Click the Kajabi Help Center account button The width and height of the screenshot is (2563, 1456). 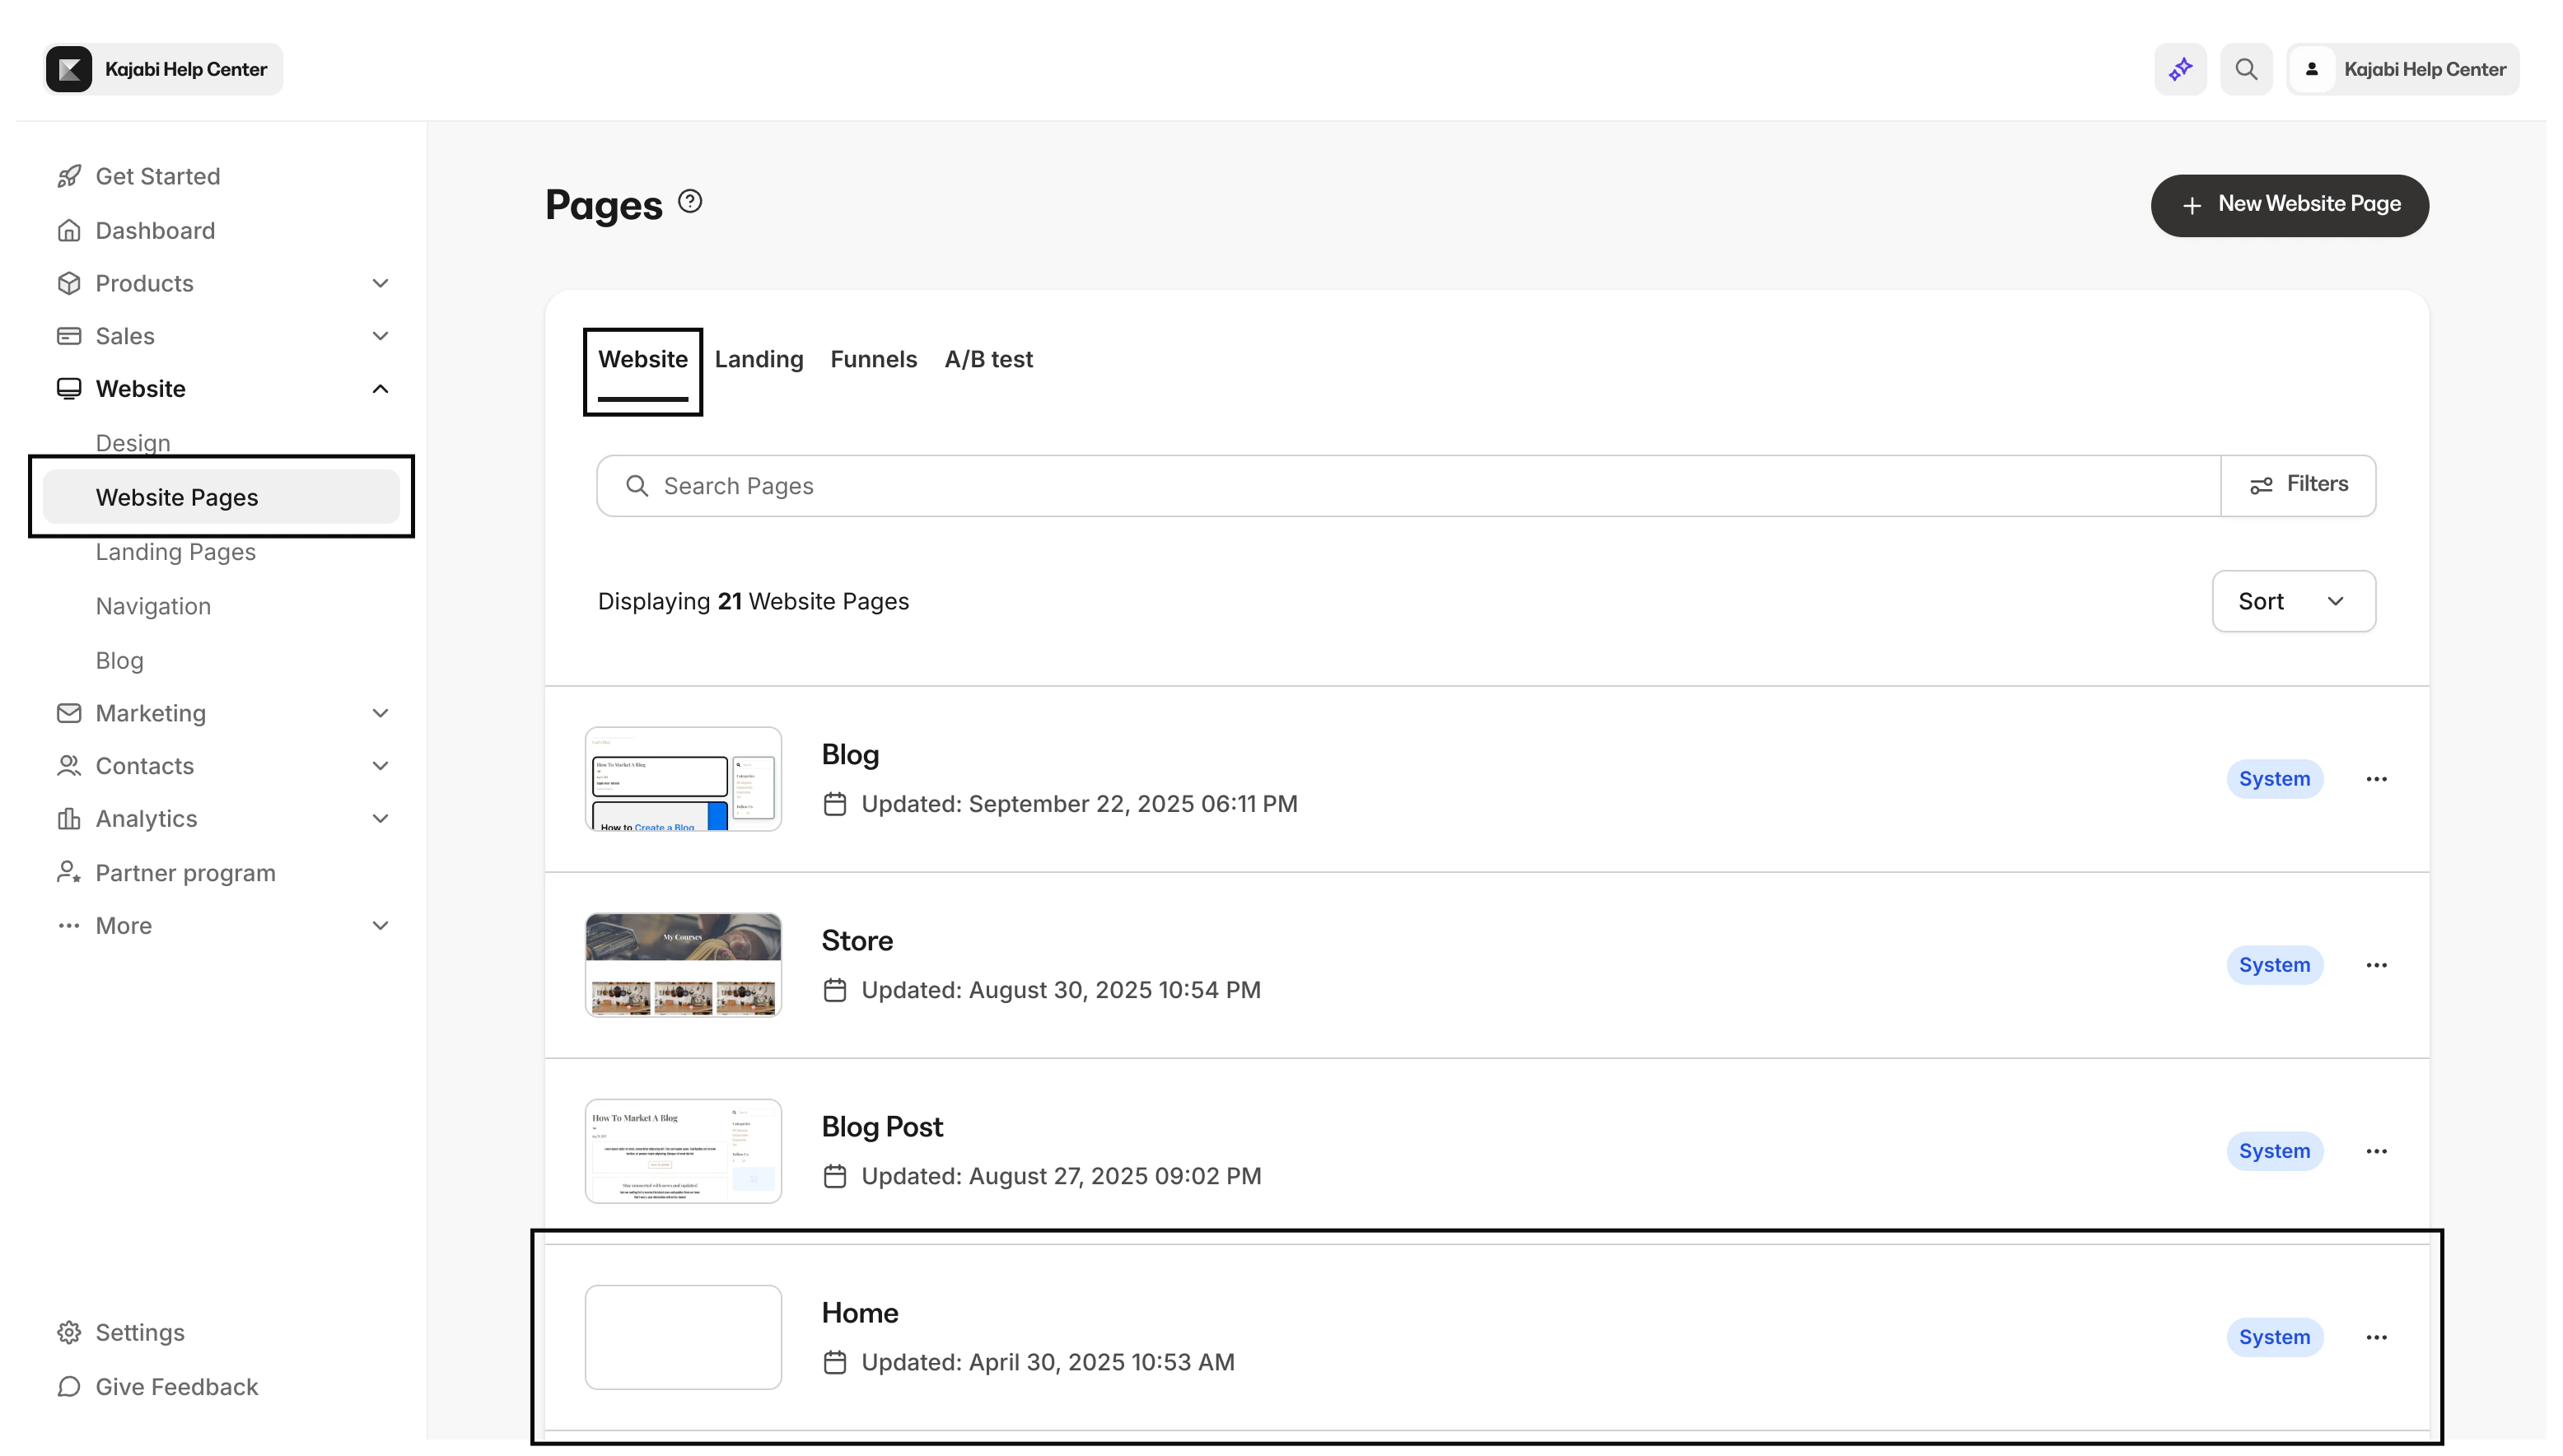[x=2403, y=69]
